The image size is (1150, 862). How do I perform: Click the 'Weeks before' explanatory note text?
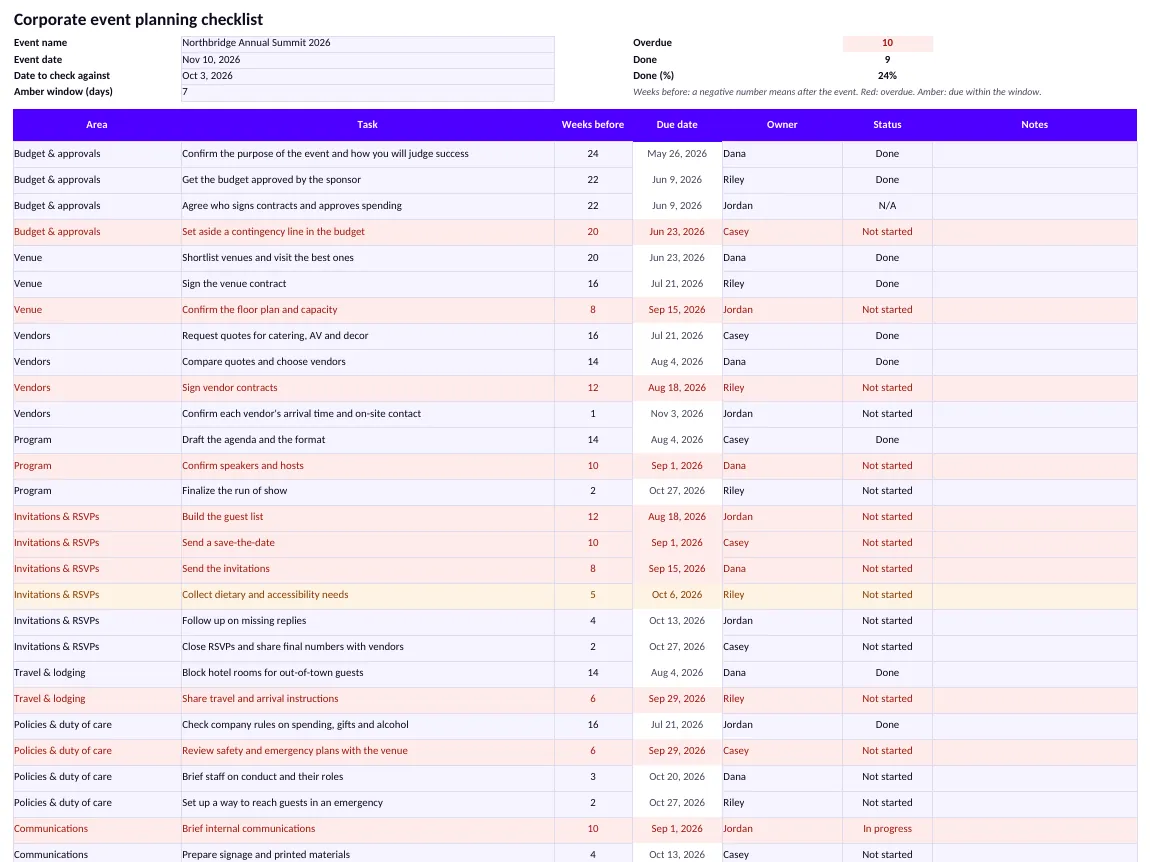[837, 92]
